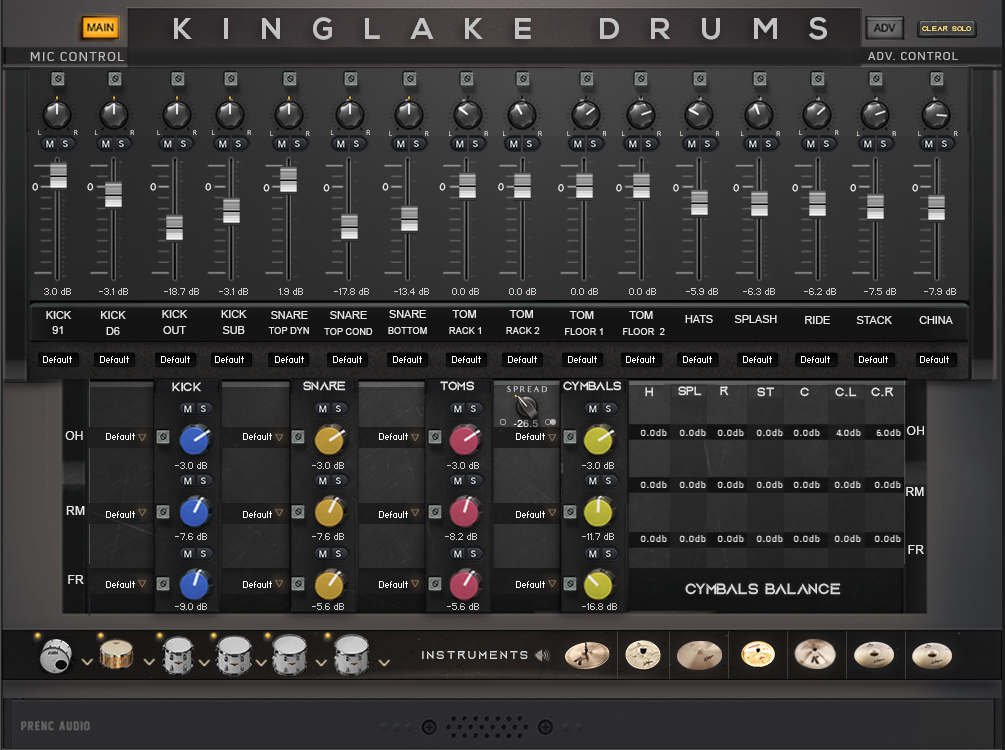Screen dimensions: 1005x750
Task: Solo the Snare RM bus
Action: tap(338, 481)
